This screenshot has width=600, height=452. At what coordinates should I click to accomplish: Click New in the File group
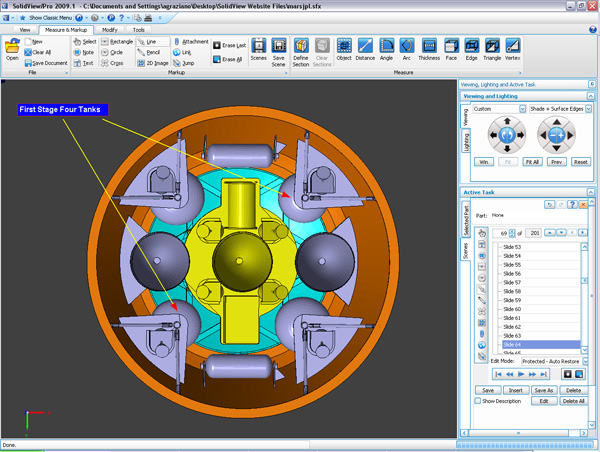(x=34, y=41)
